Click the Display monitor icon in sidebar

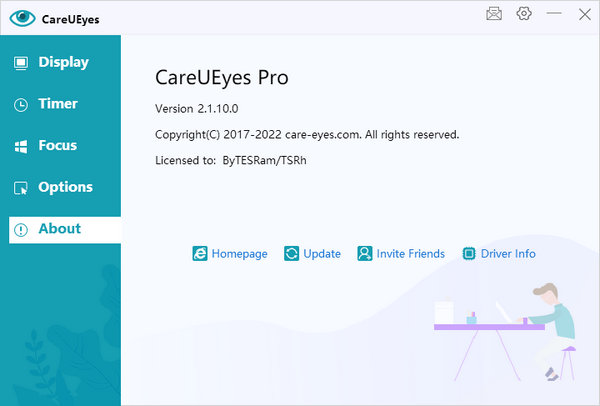tap(20, 62)
